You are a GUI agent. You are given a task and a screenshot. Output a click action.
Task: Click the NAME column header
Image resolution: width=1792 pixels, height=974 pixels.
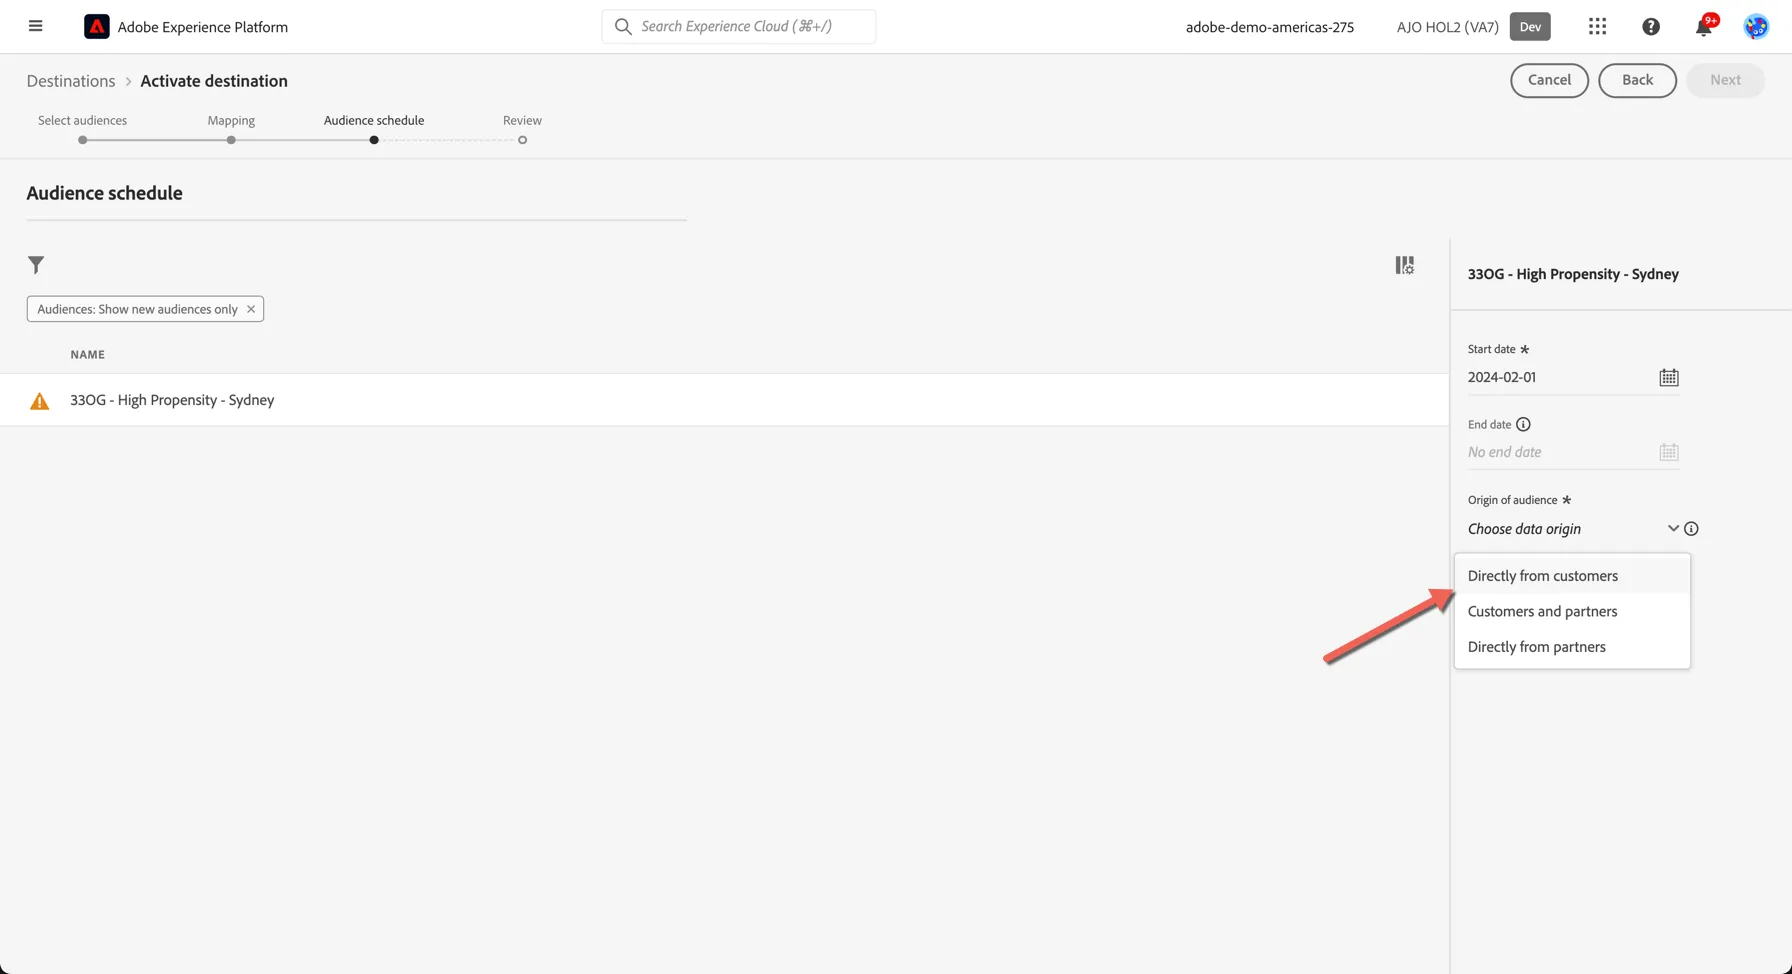(87, 355)
